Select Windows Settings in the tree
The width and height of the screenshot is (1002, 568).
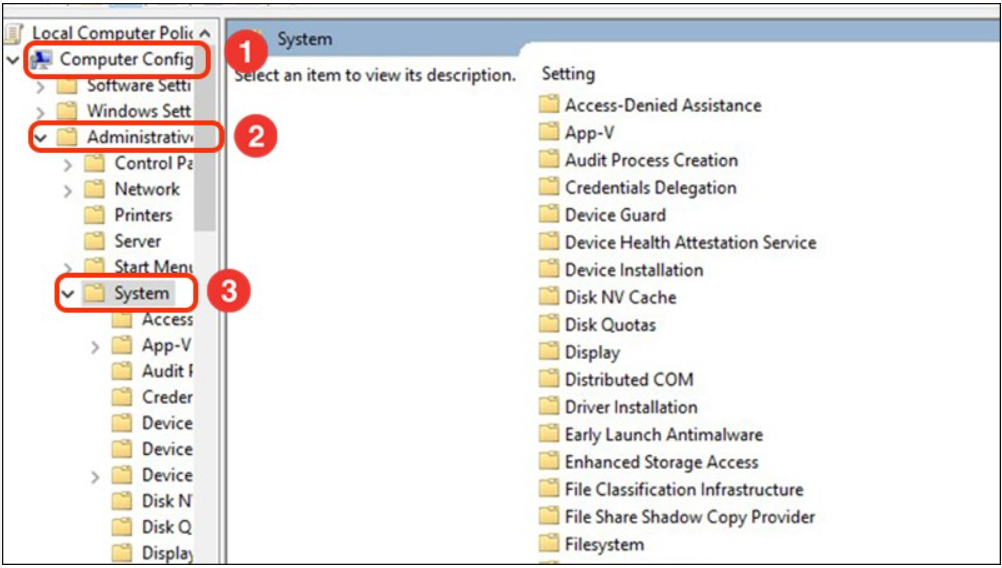point(125,111)
